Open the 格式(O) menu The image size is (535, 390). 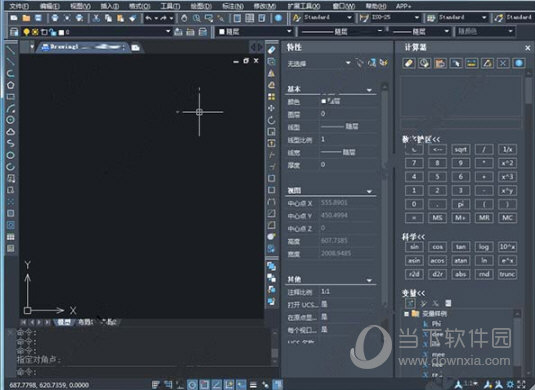(140, 6)
